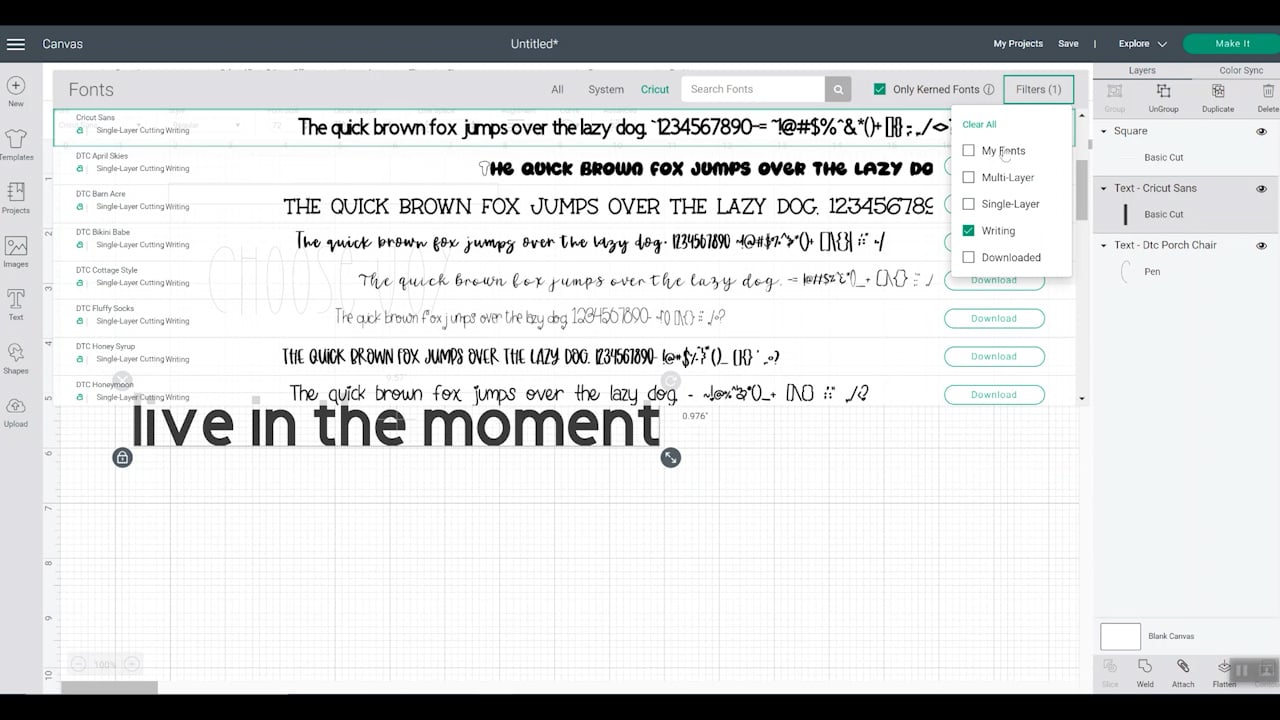This screenshot has width=1280, height=720.
Task: Show All fonts tab
Action: pos(557,89)
